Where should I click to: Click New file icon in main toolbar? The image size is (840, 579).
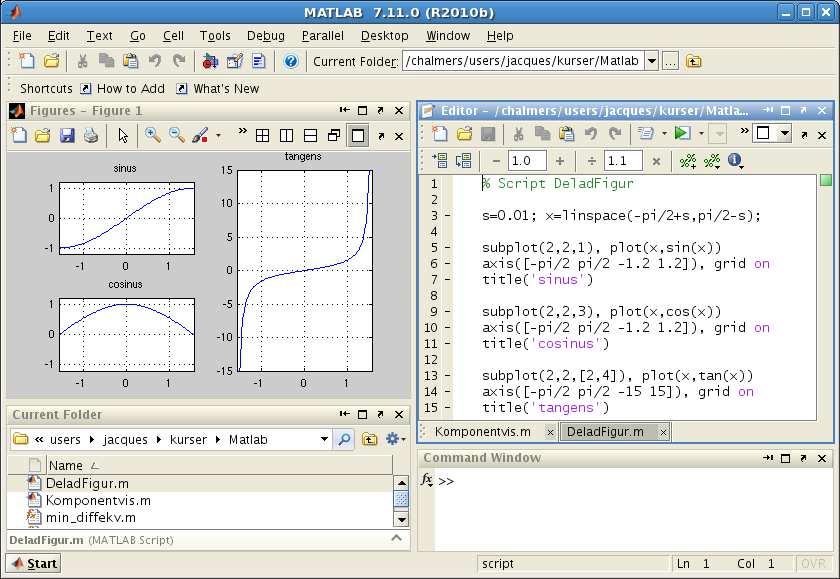point(26,61)
